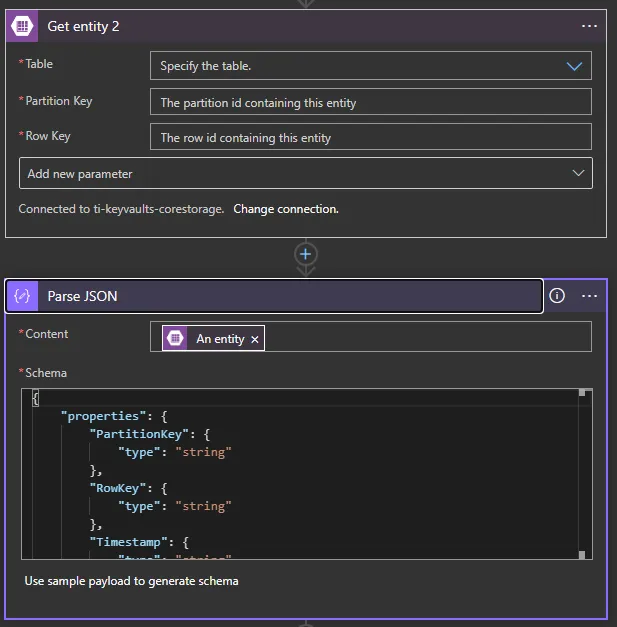Screen dimensions: 617x627
Task: Click the An entity token icon
Action: 175,338
